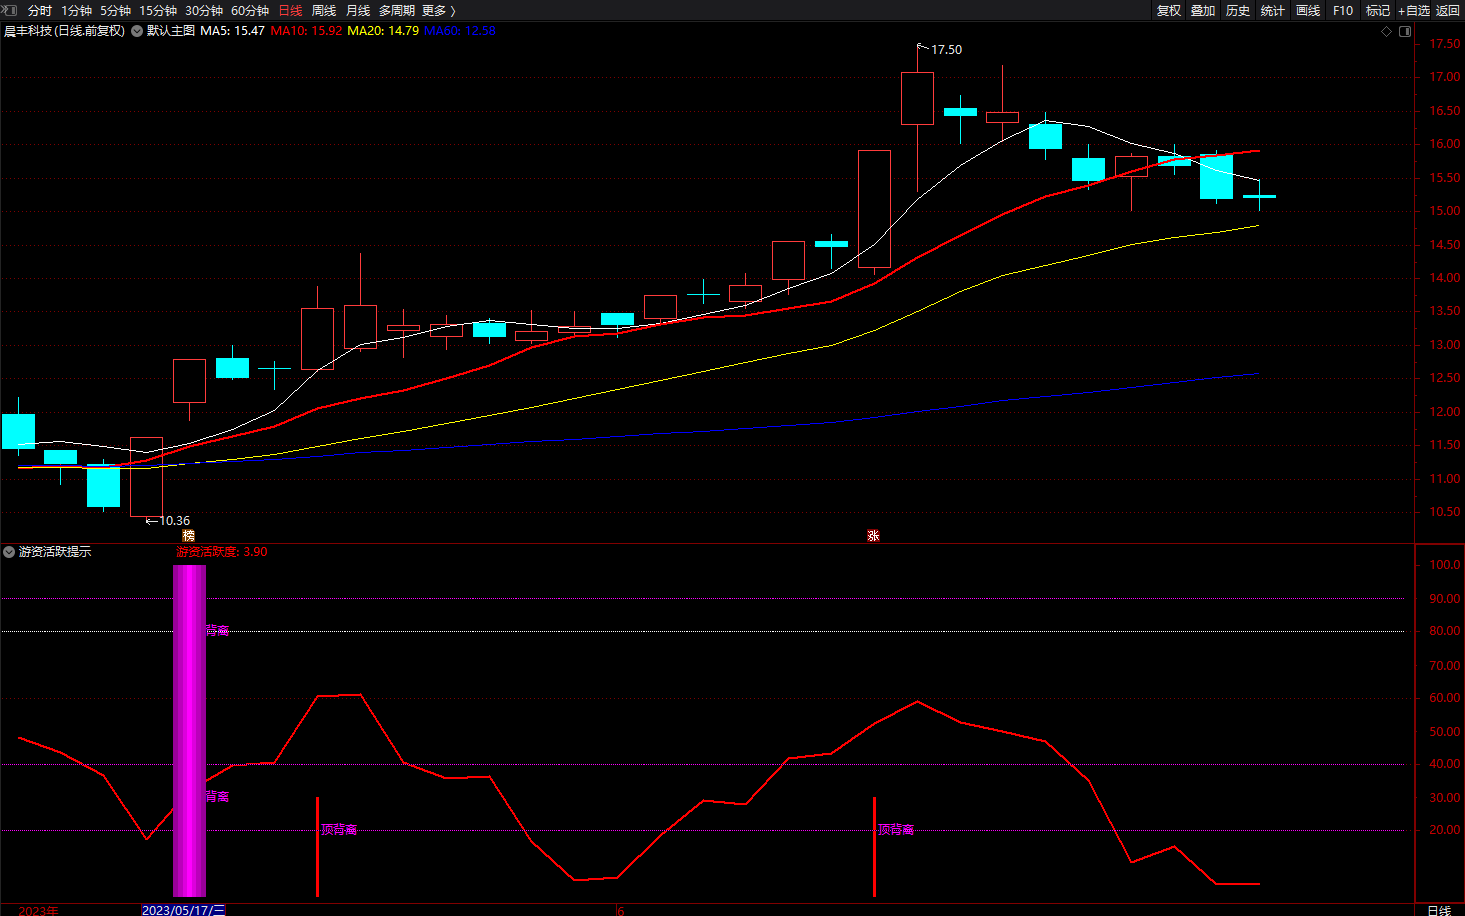
Task: Click the MA60: 12.58 value
Action: 460,31
